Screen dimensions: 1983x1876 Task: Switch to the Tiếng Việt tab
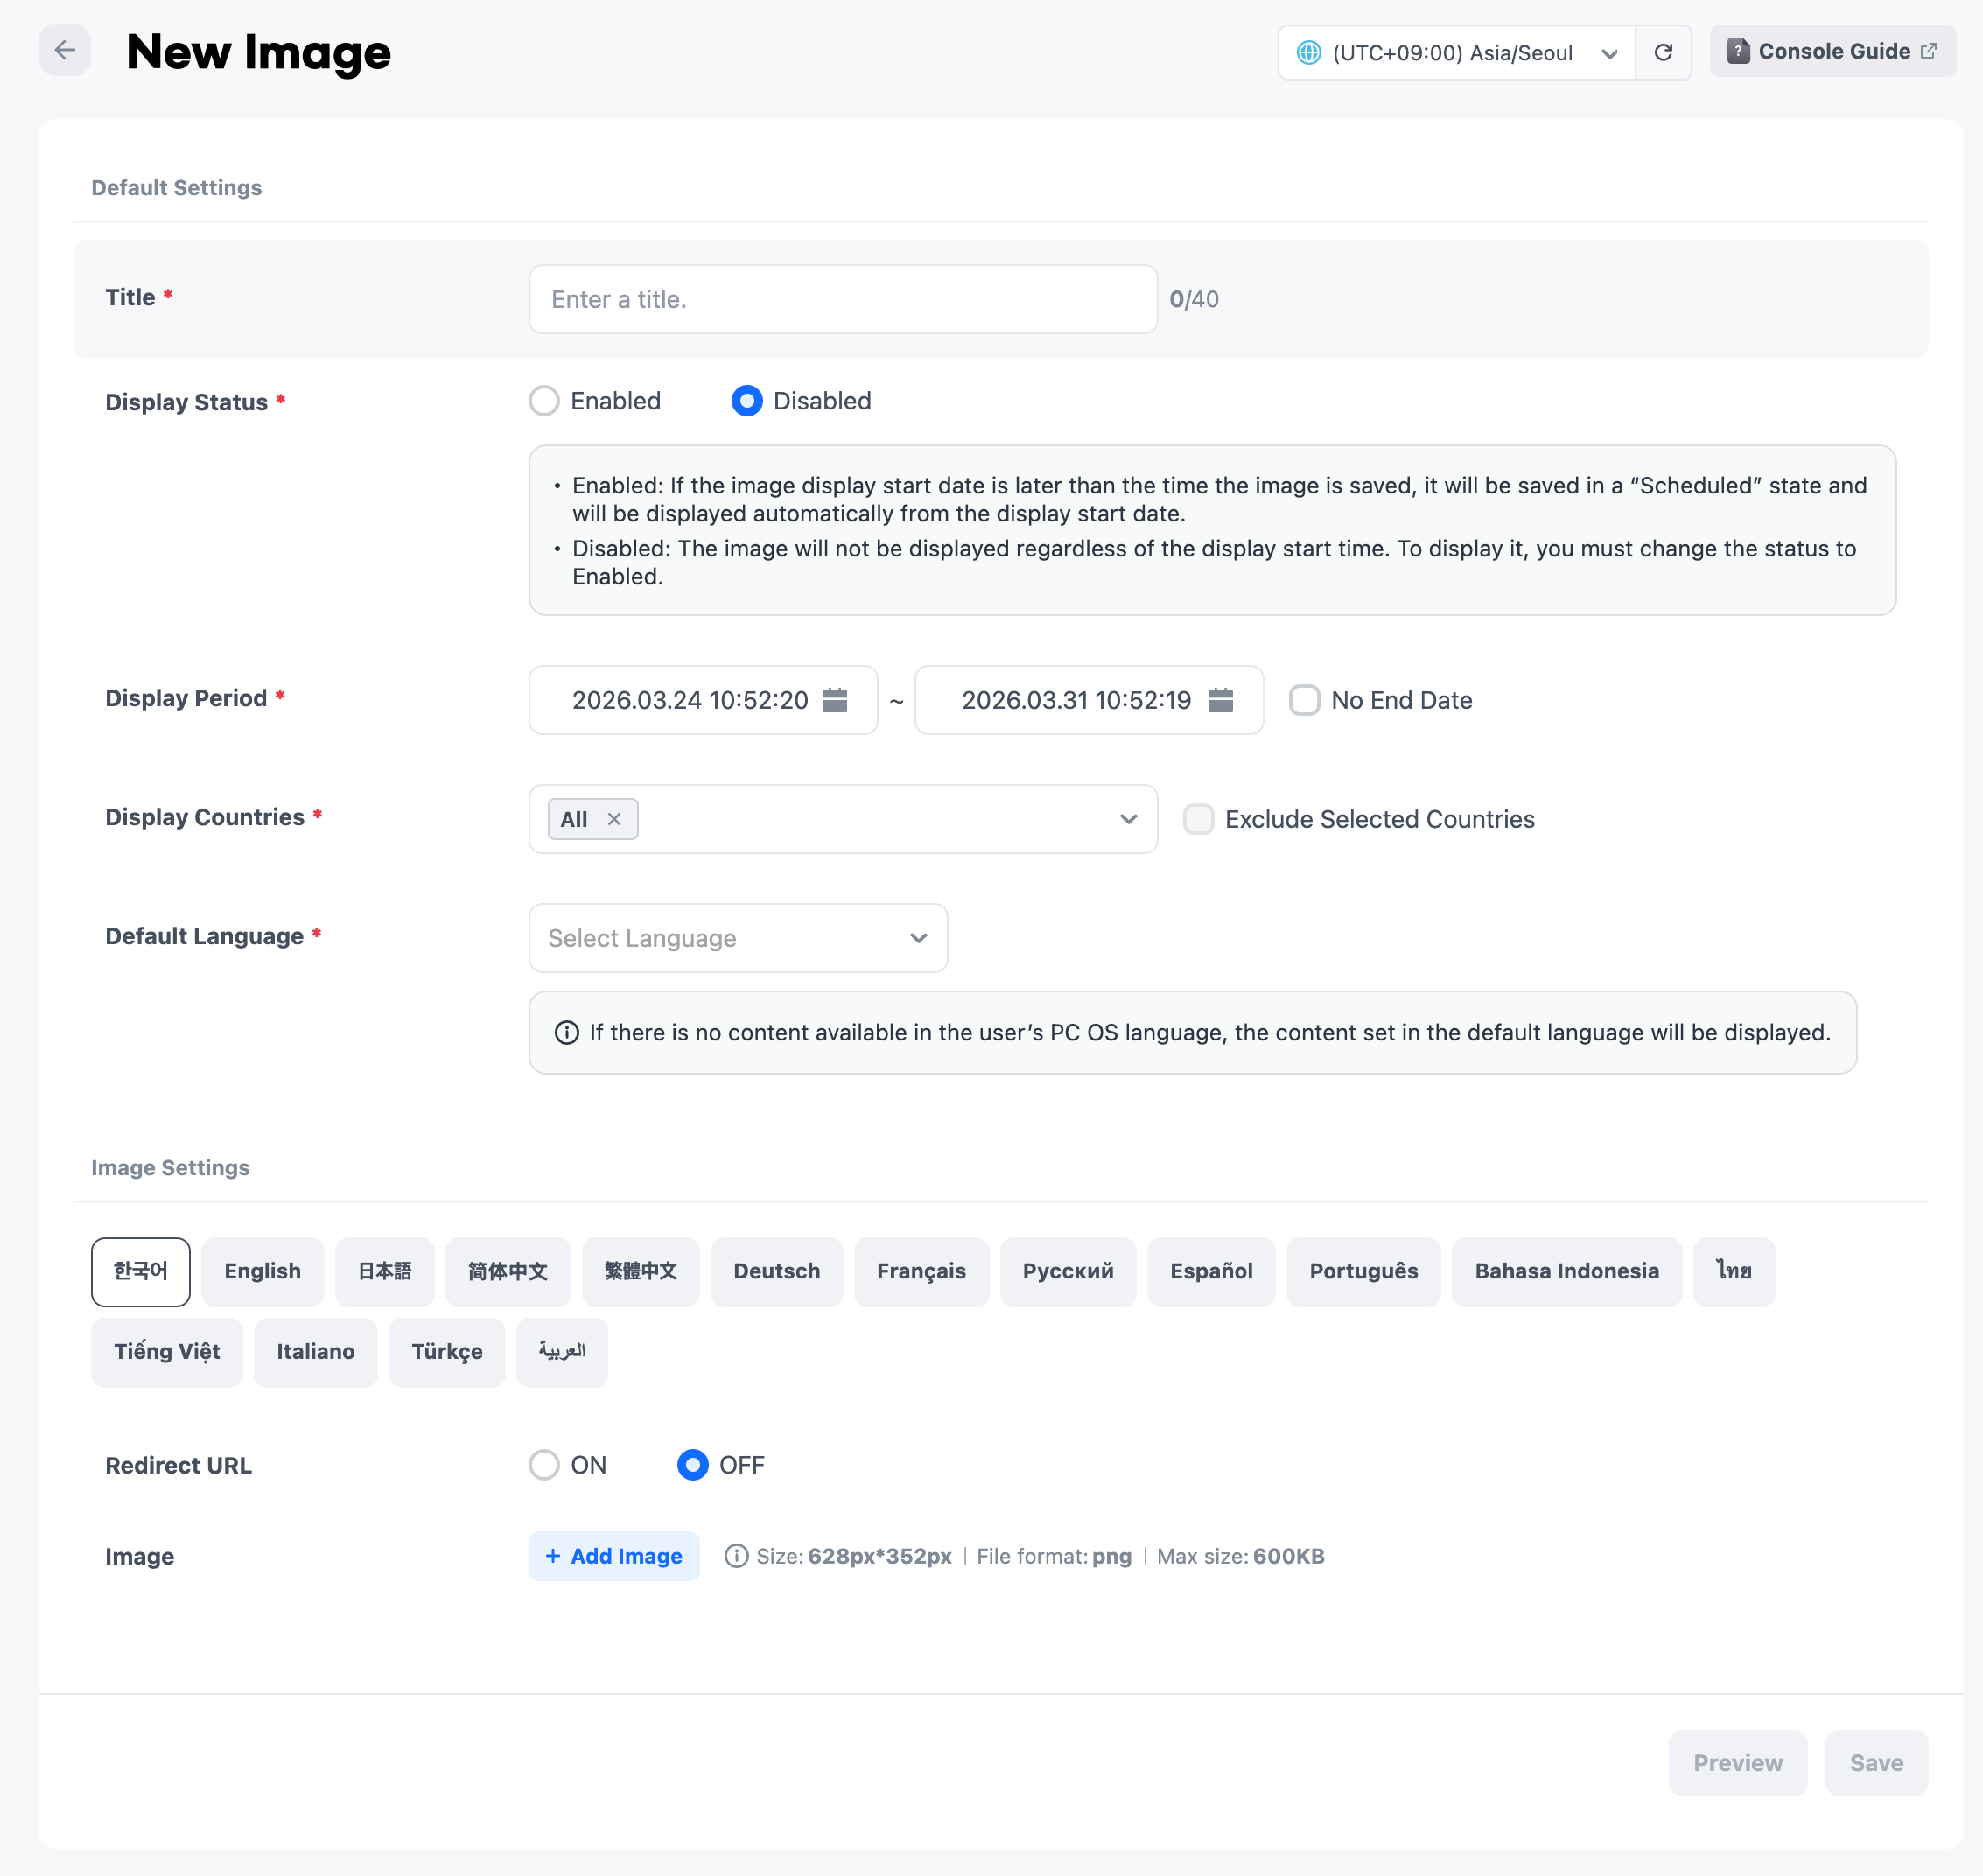pos(166,1351)
